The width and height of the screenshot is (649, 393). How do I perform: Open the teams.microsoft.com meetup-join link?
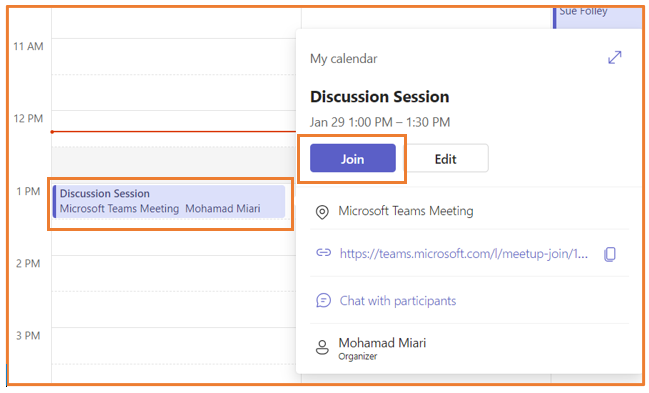click(x=464, y=253)
